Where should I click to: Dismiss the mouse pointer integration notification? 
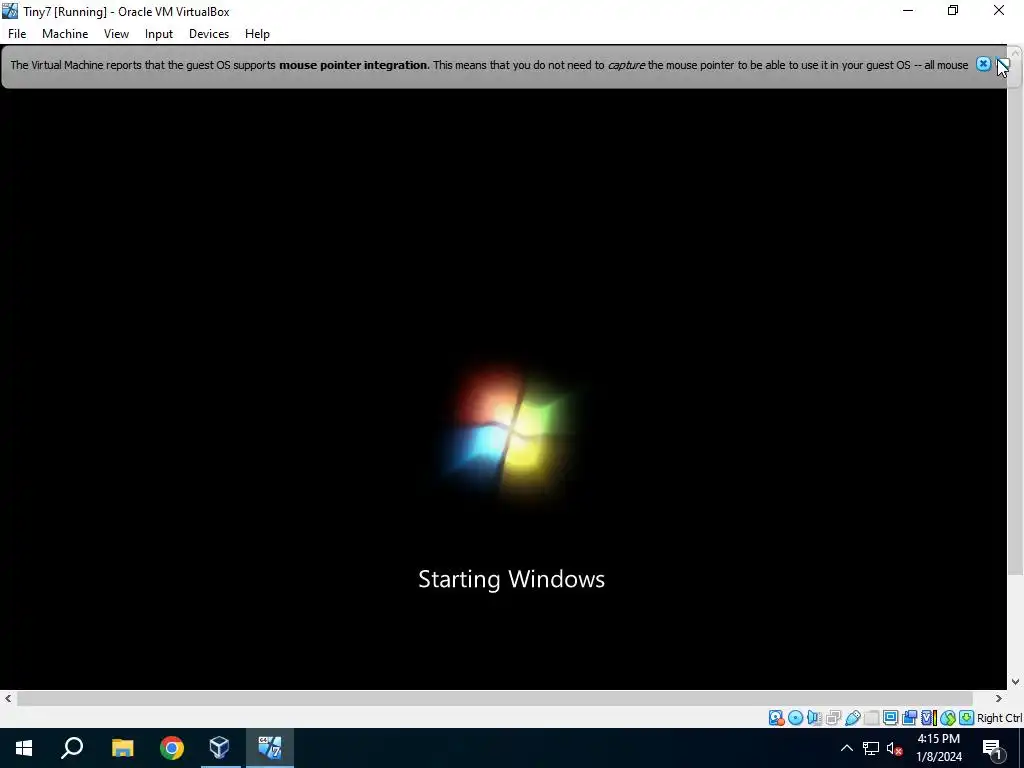983,64
